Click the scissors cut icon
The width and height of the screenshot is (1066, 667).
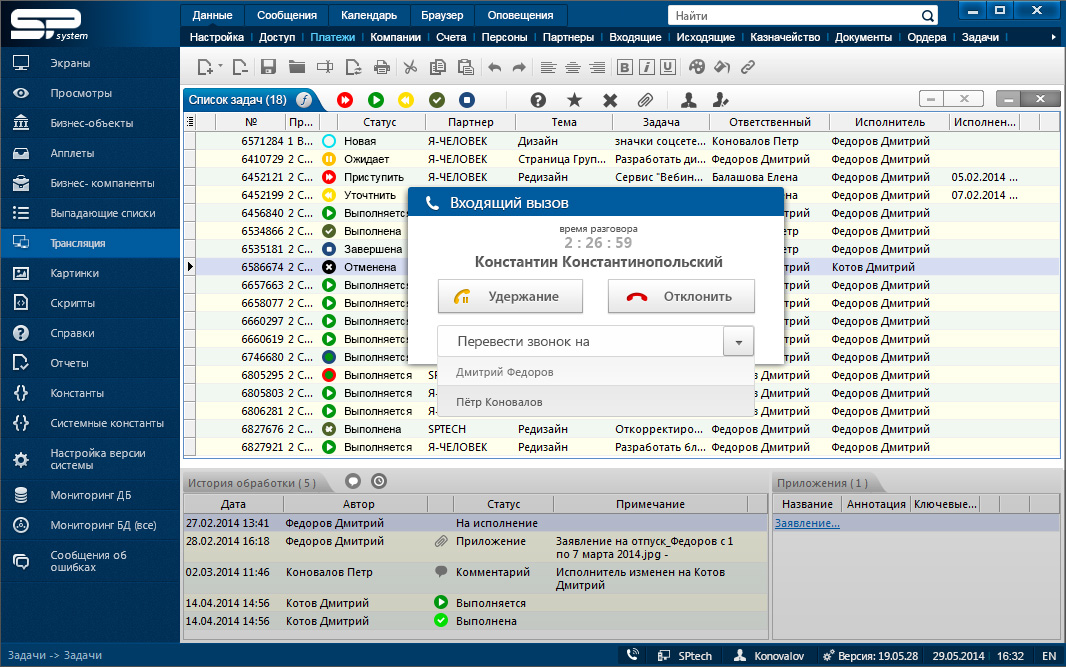tap(410, 68)
